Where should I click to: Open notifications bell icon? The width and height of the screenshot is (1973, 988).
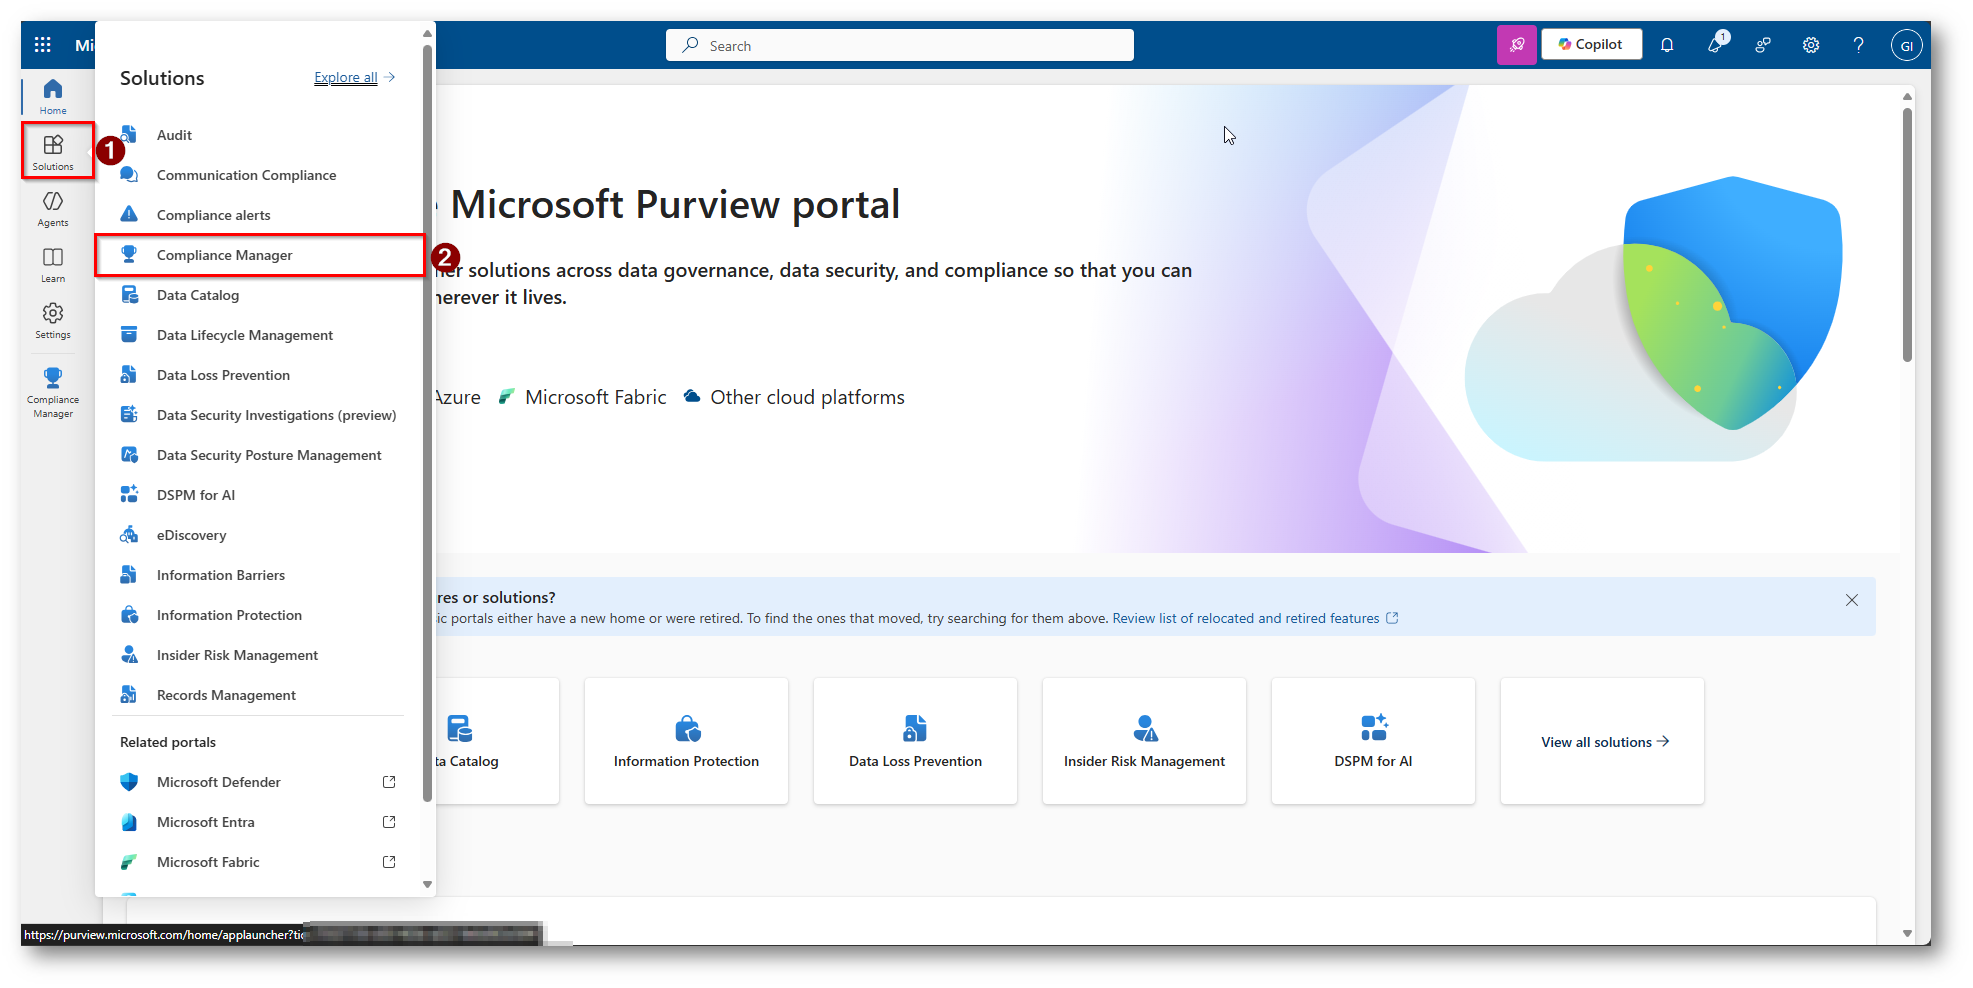coord(1667,45)
